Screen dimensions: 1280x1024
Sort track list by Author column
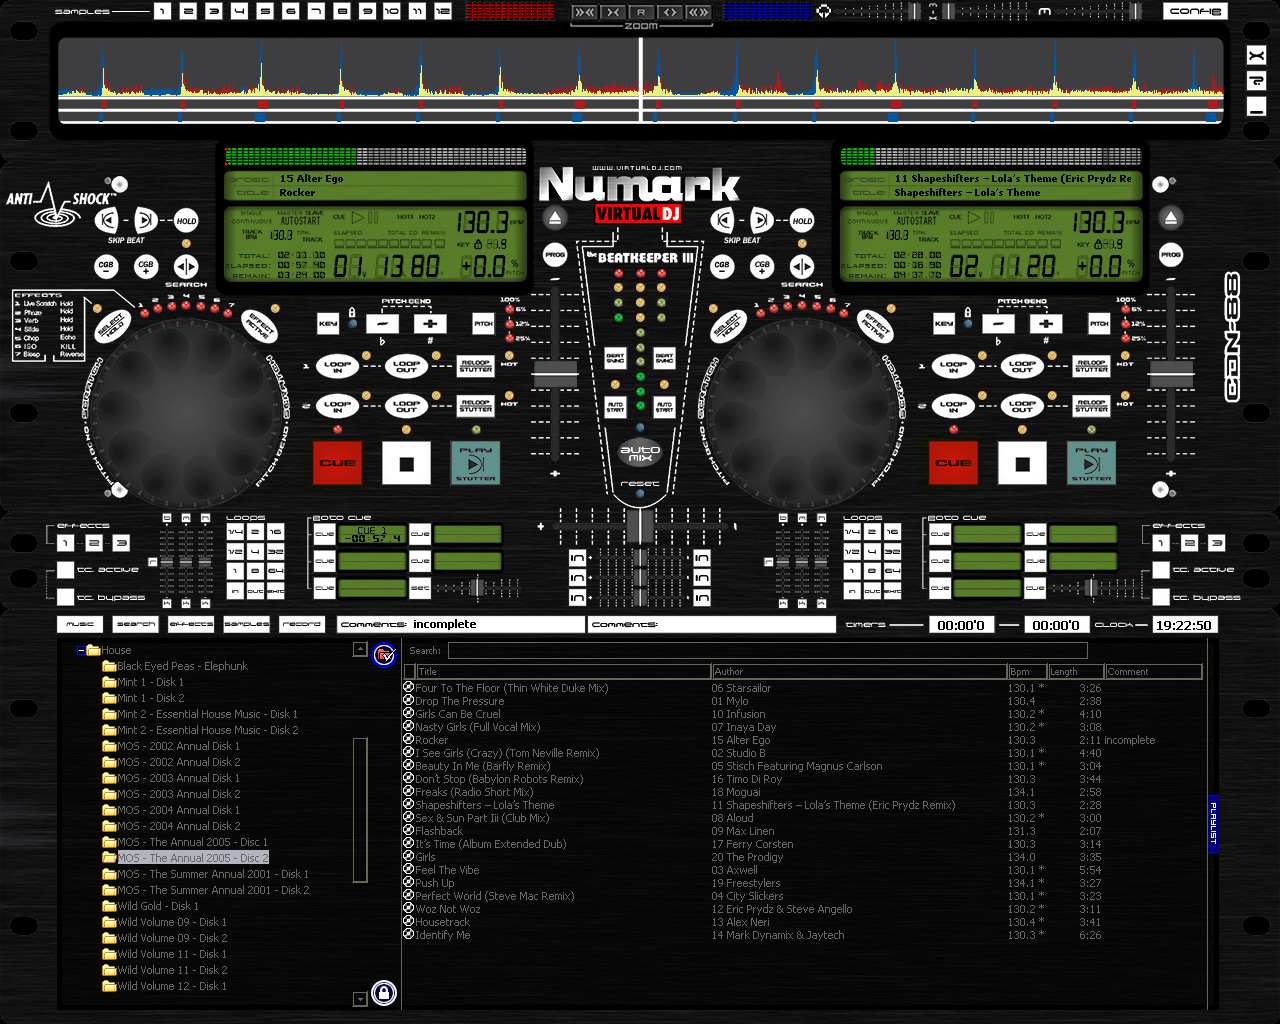click(x=859, y=672)
